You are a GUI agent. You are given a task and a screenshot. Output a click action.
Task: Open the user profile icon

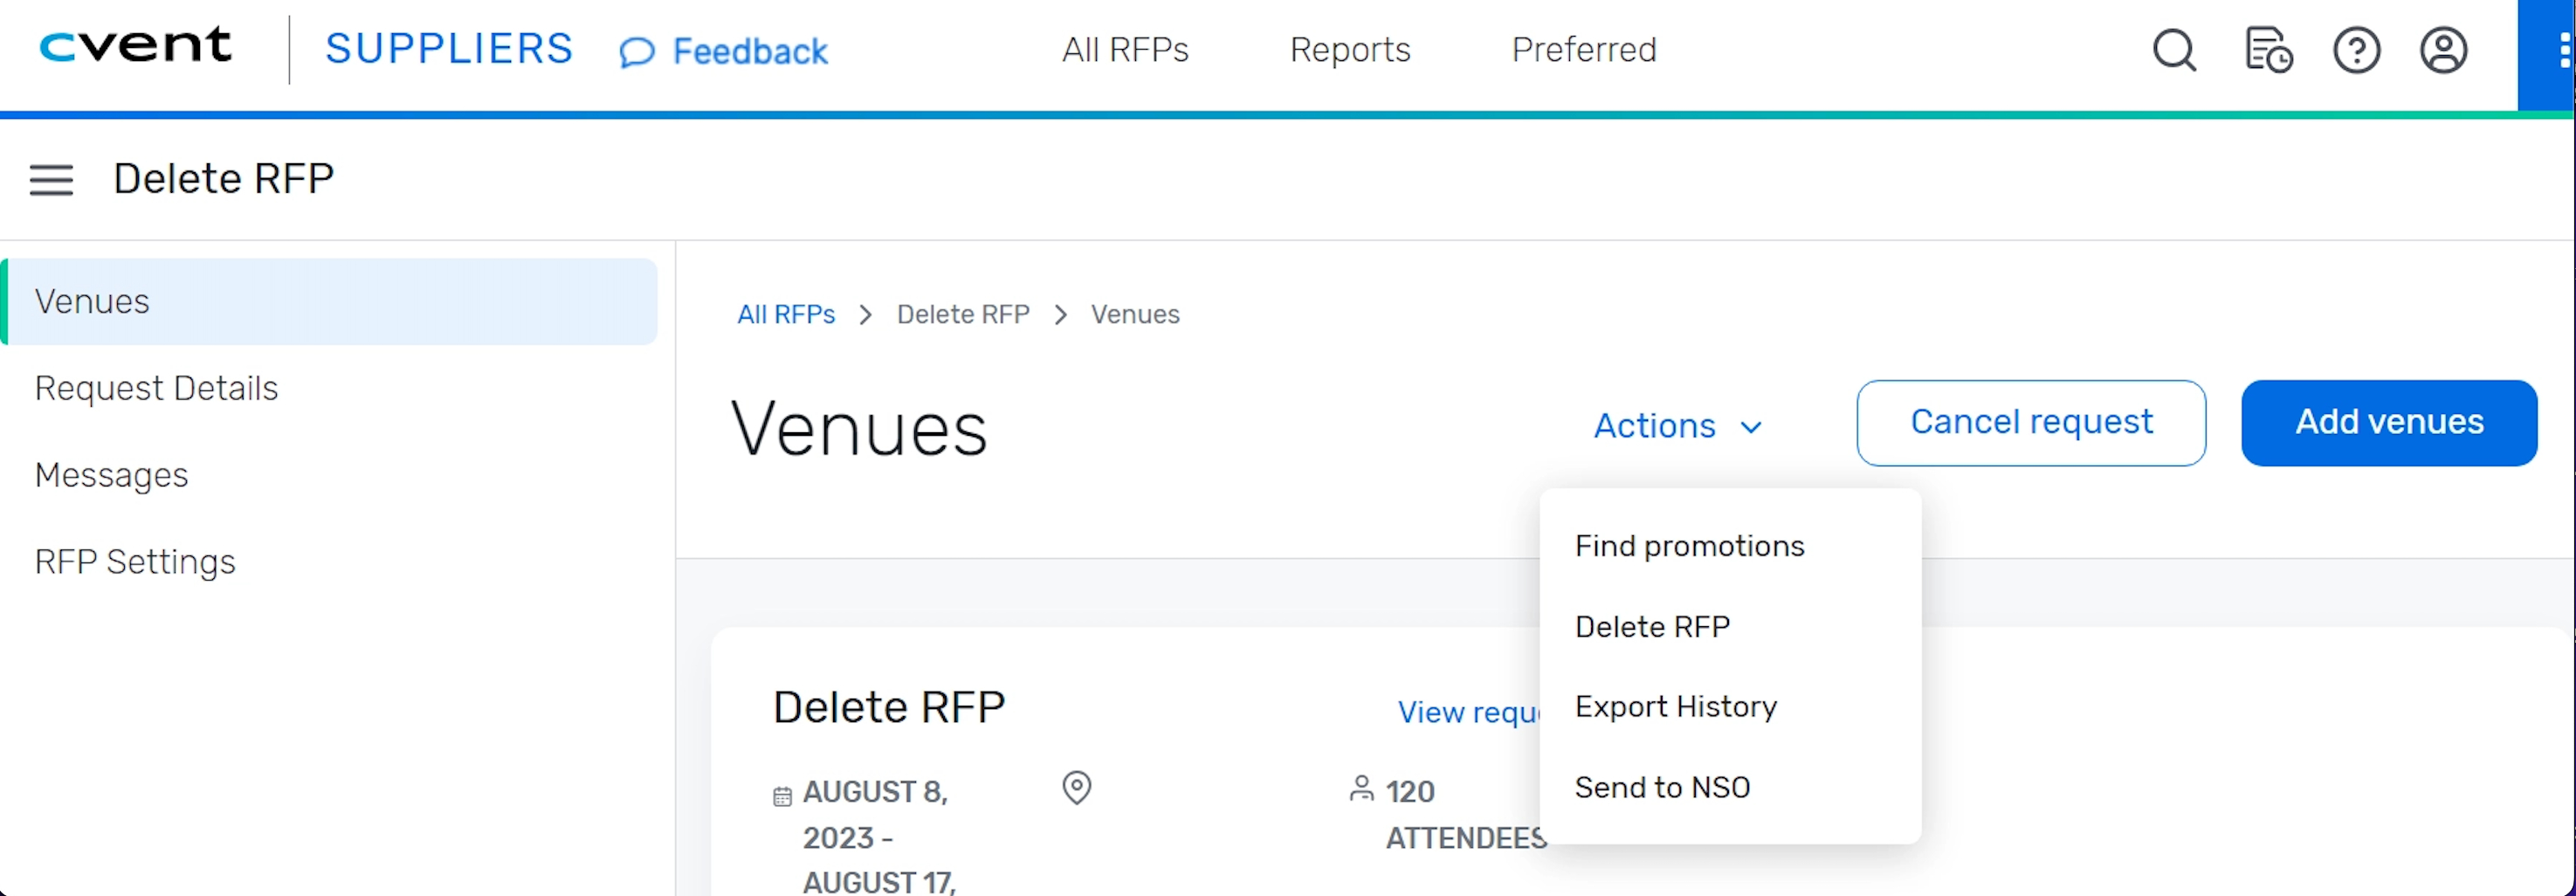2443,50
